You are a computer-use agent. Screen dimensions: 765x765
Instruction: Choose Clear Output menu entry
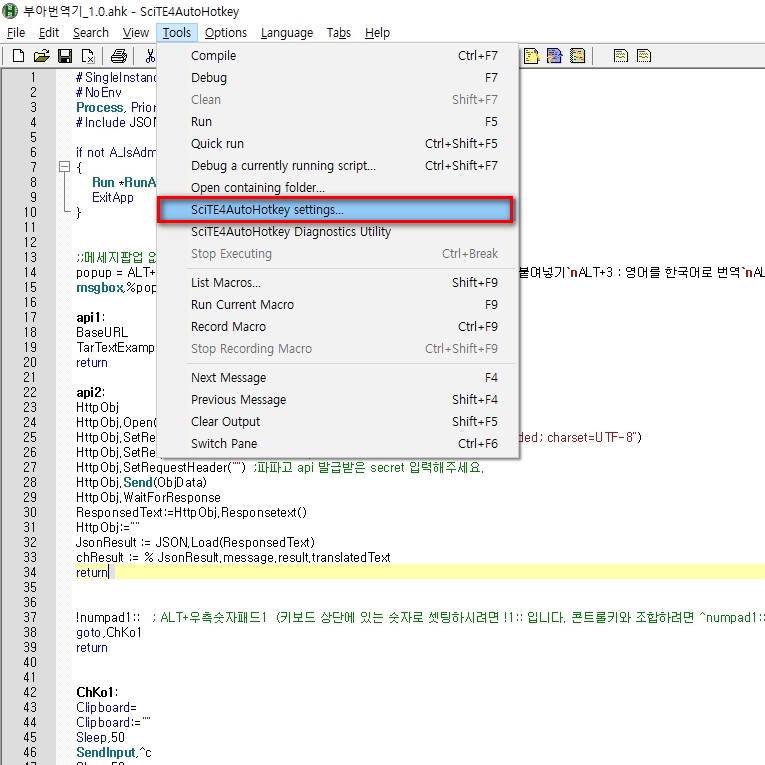(x=338, y=422)
